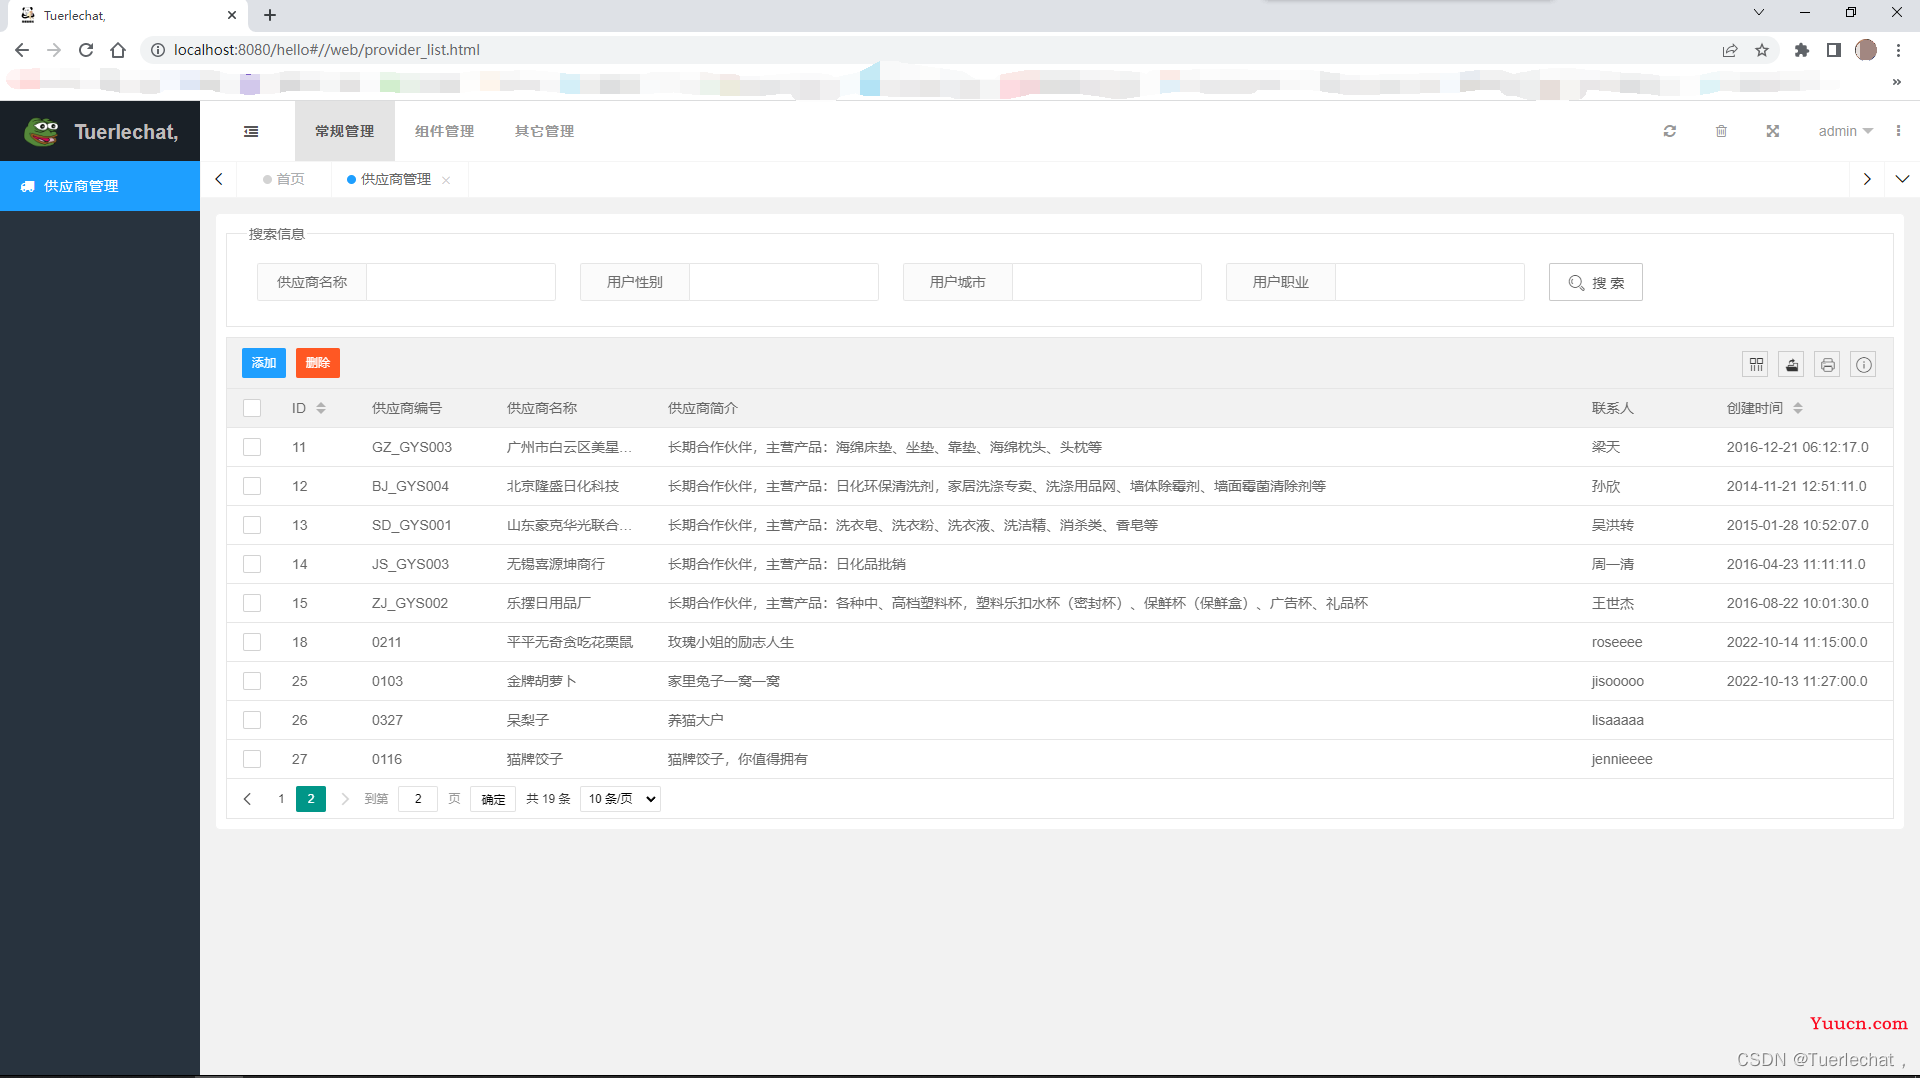Click the 用户职业 search input
The height and width of the screenshot is (1078, 1920).
[1430, 282]
